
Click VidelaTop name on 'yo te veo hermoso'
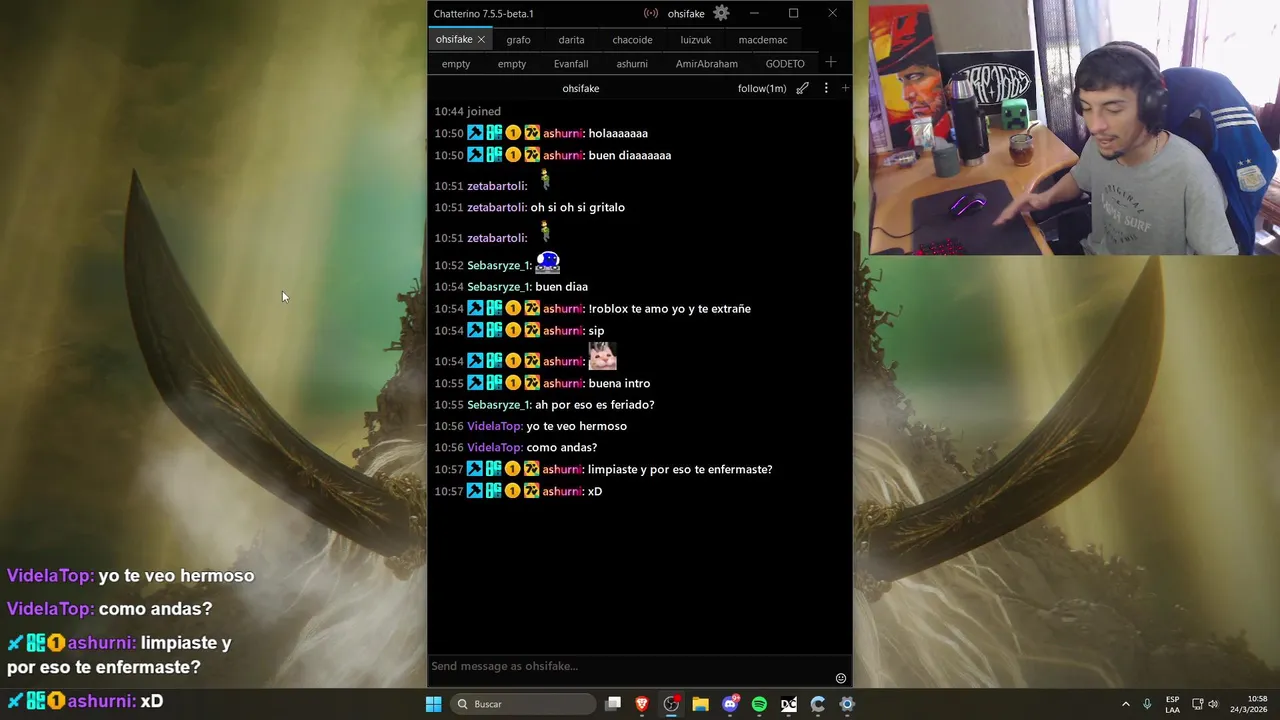[x=495, y=426]
